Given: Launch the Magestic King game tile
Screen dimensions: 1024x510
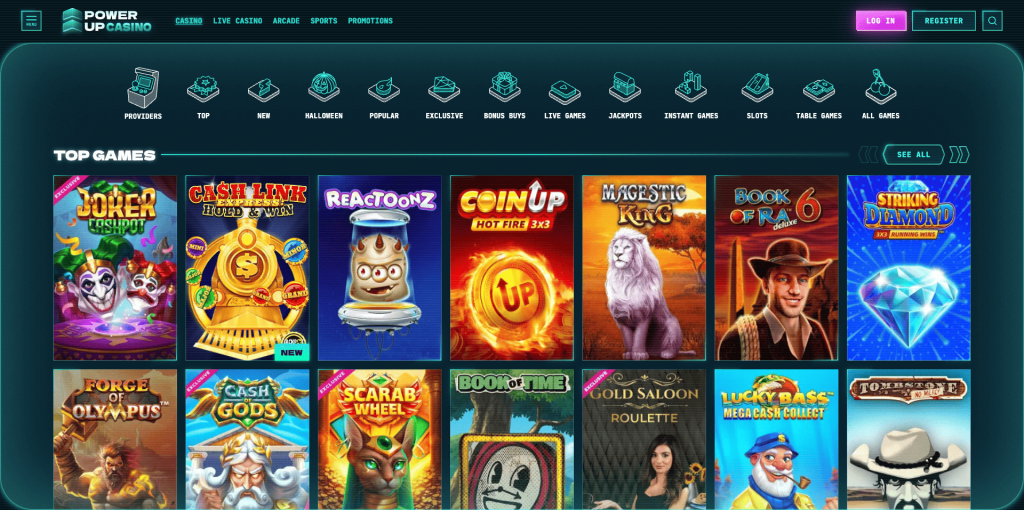Looking at the screenshot, I should click(644, 268).
